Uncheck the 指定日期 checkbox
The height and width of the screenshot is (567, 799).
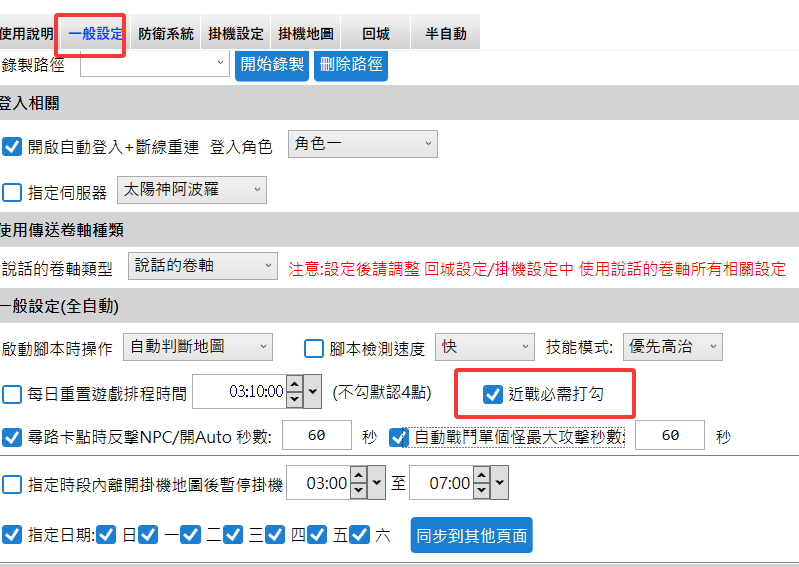click(12, 534)
